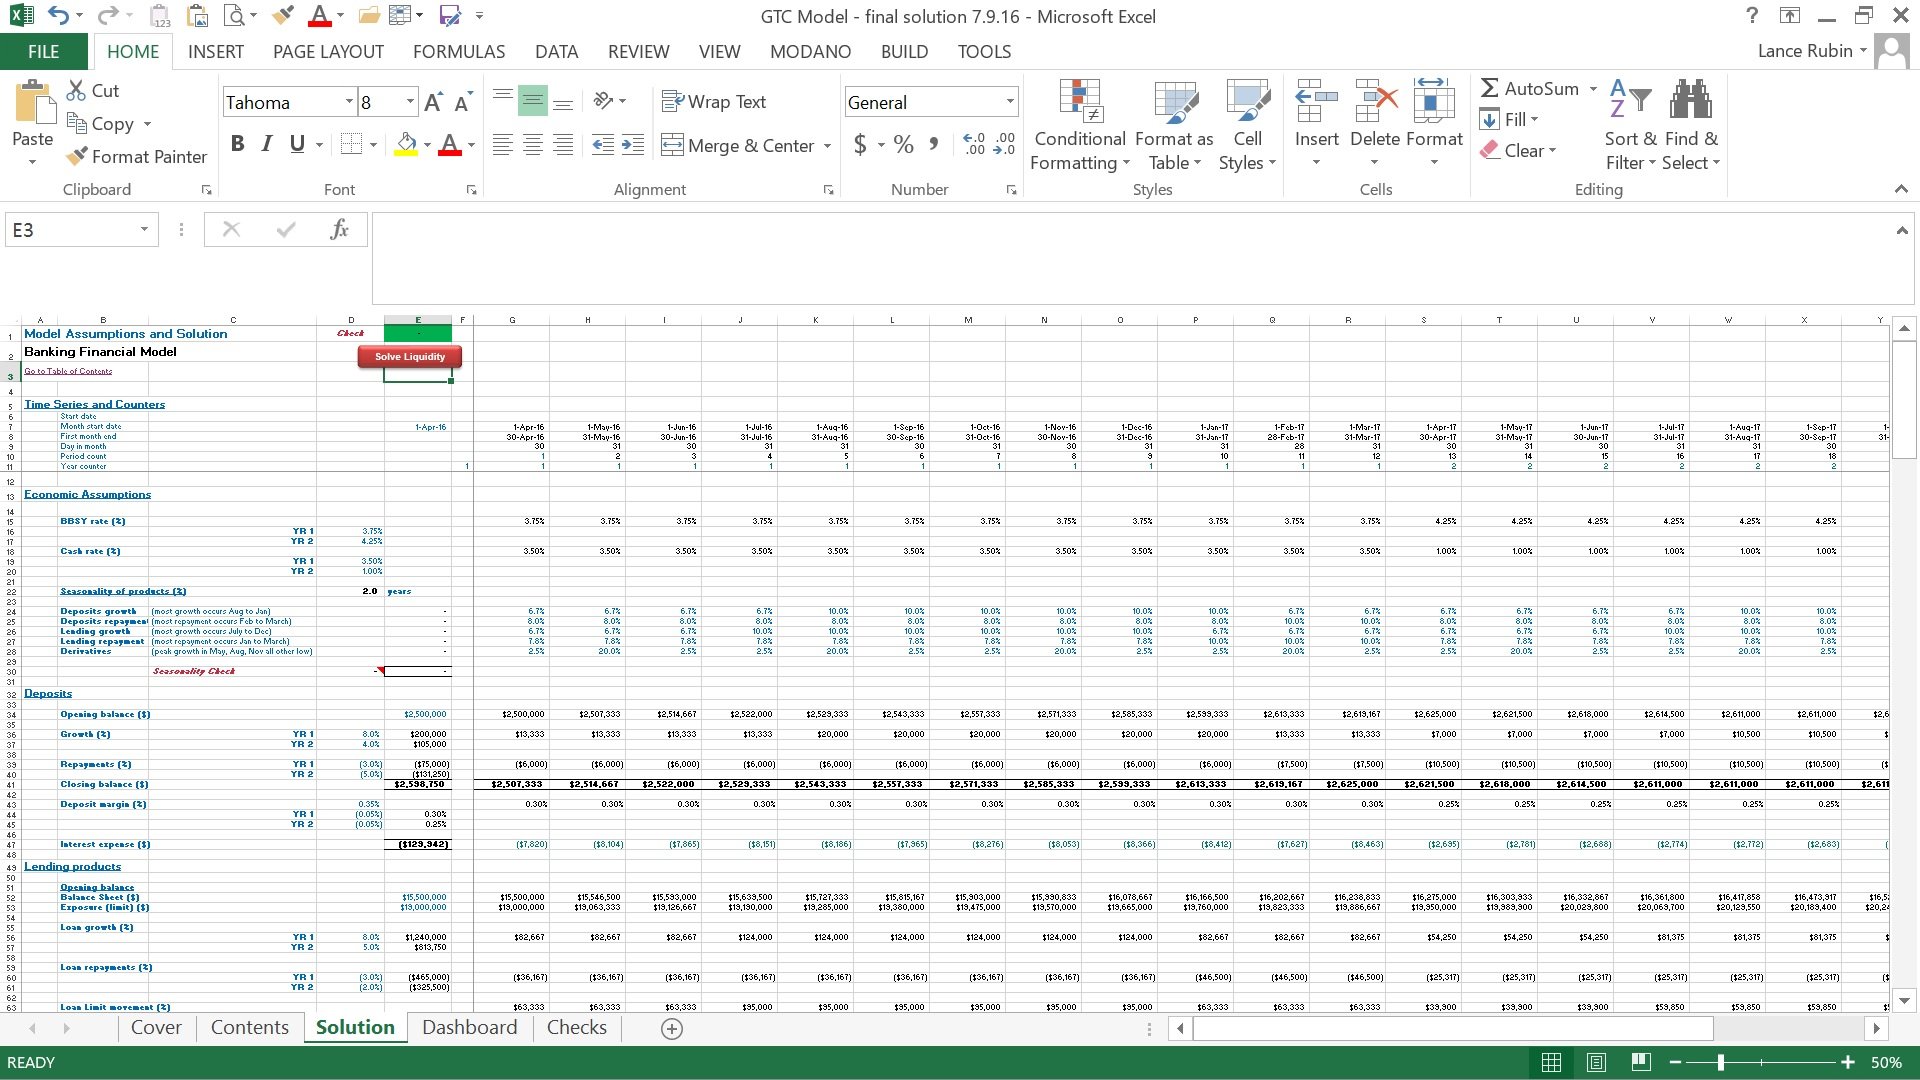Apply yellow fill color to cell
Screen dimensions: 1920x1080
[x=405, y=144]
